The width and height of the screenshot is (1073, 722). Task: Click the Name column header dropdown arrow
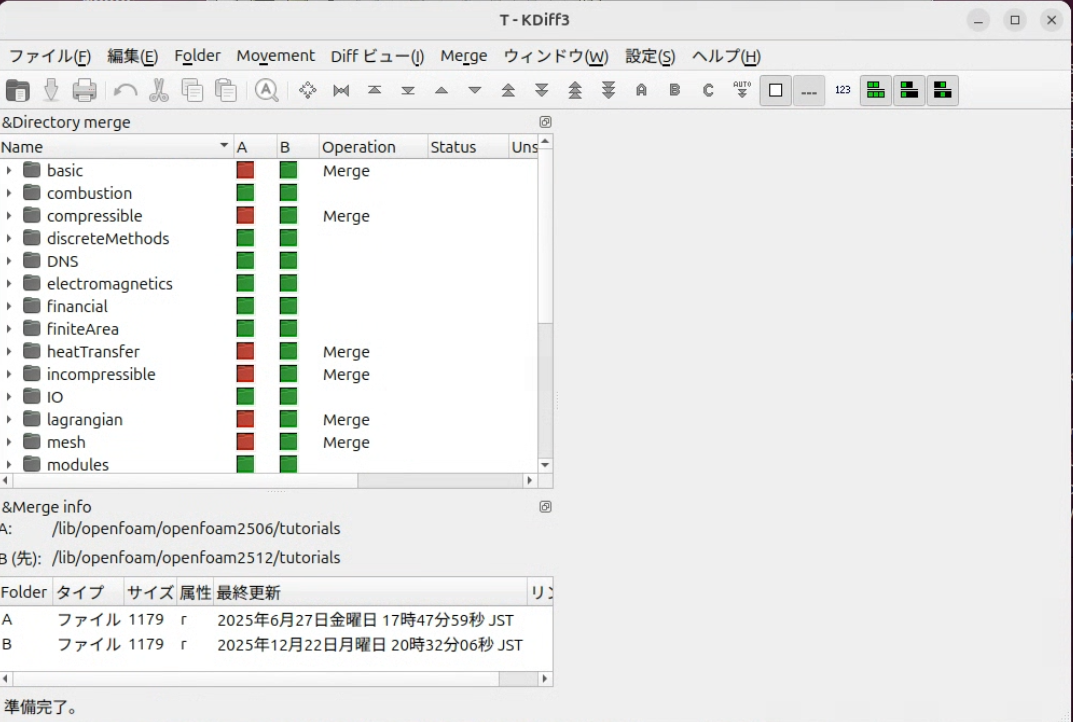[x=224, y=147]
